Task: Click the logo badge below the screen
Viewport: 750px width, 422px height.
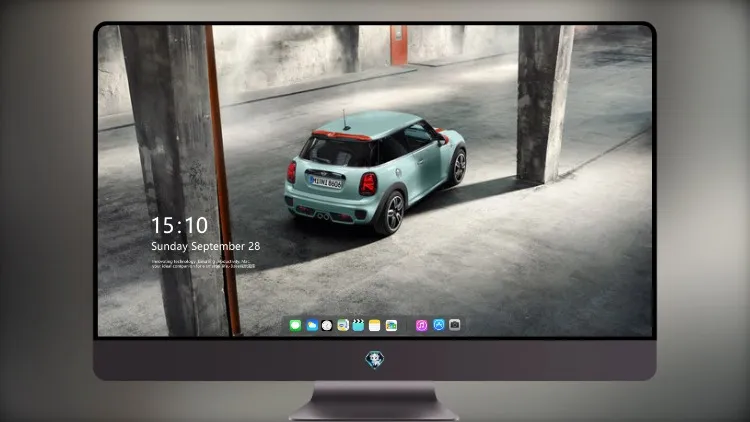Action: (375, 360)
